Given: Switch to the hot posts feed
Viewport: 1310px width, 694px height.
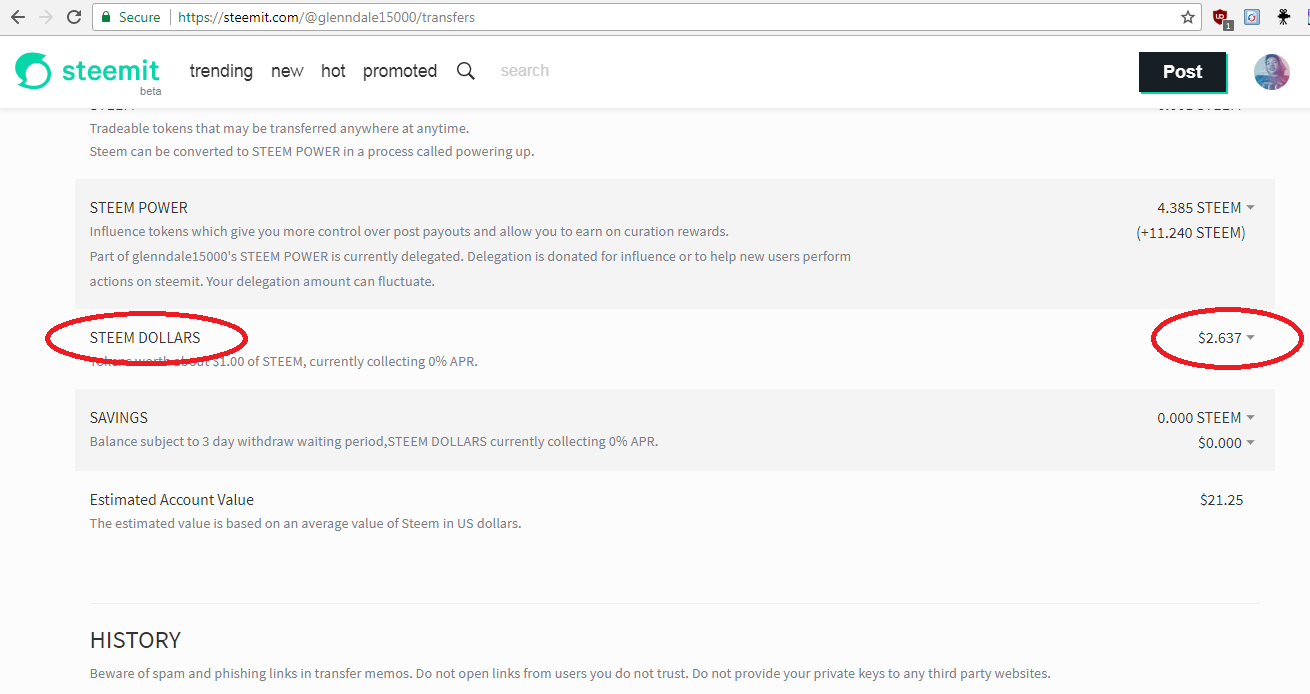Looking at the screenshot, I should (333, 71).
